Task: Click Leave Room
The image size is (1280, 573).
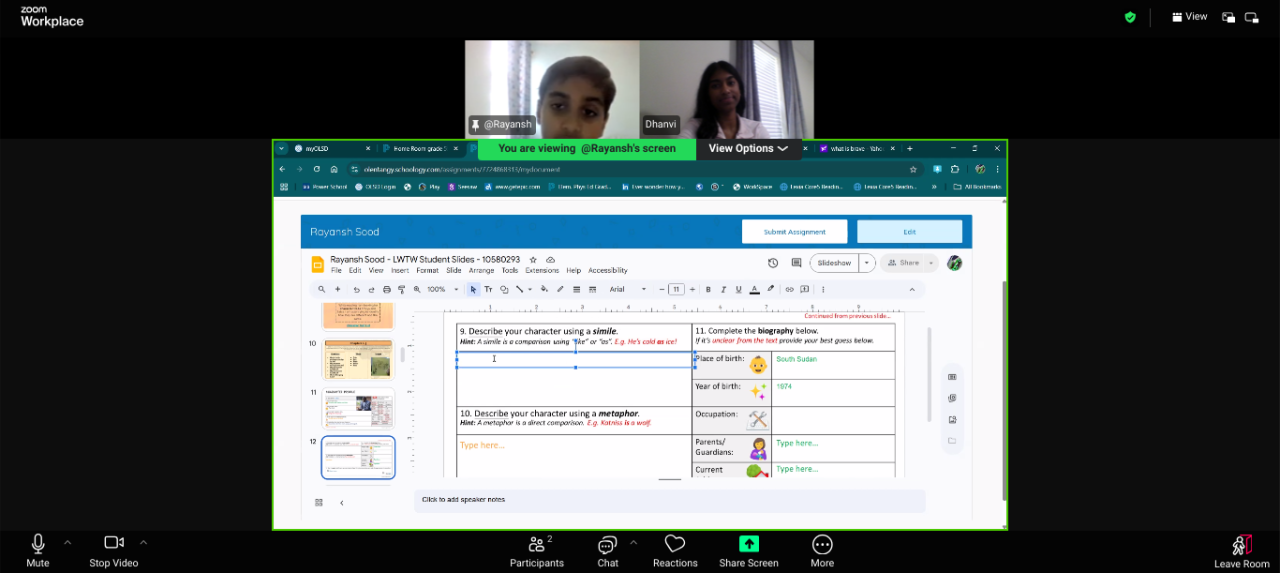Action: coord(1241,551)
